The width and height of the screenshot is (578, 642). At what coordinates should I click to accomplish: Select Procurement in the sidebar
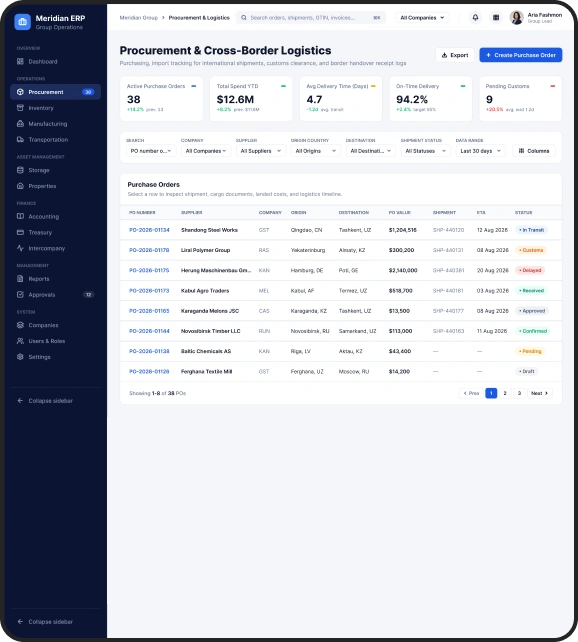tap(55, 92)
